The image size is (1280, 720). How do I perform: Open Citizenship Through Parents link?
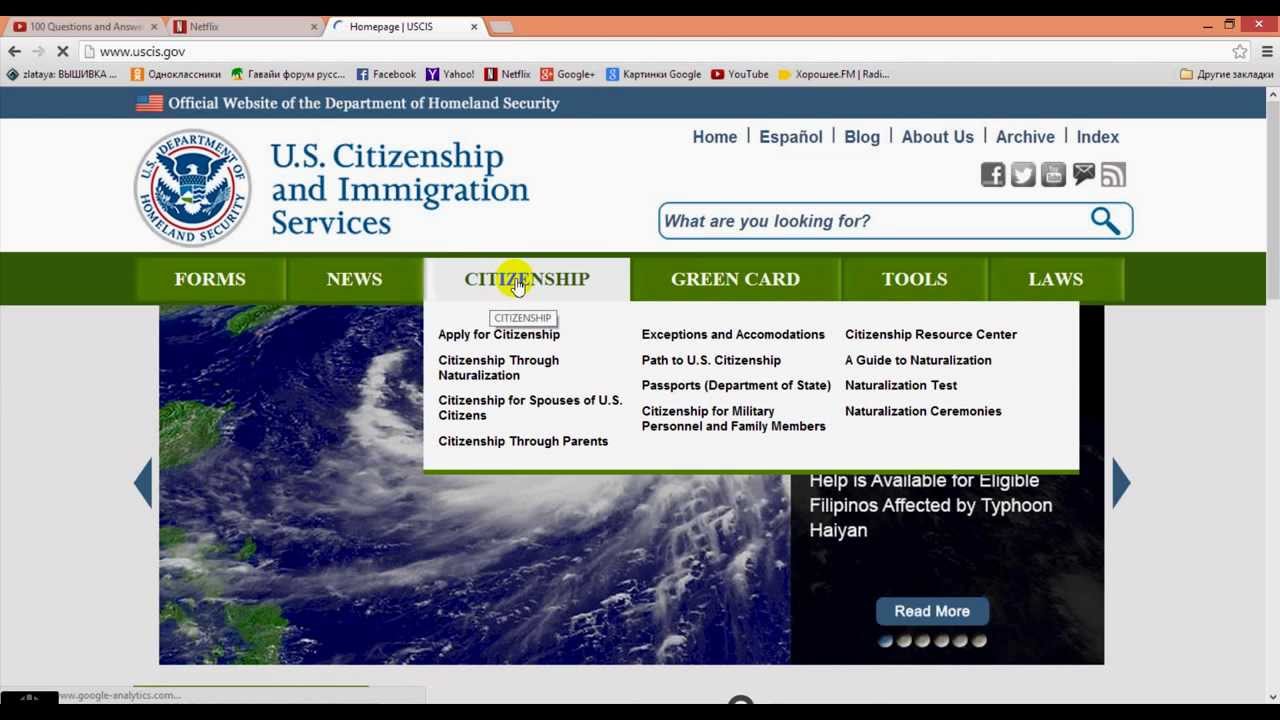[x=523, y=441]
